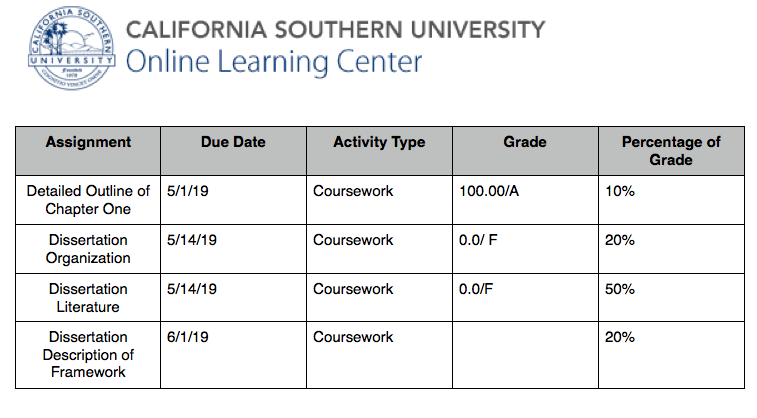
Task: Open the Dissertation Literature assignment
Action: (x=88, y=298)
